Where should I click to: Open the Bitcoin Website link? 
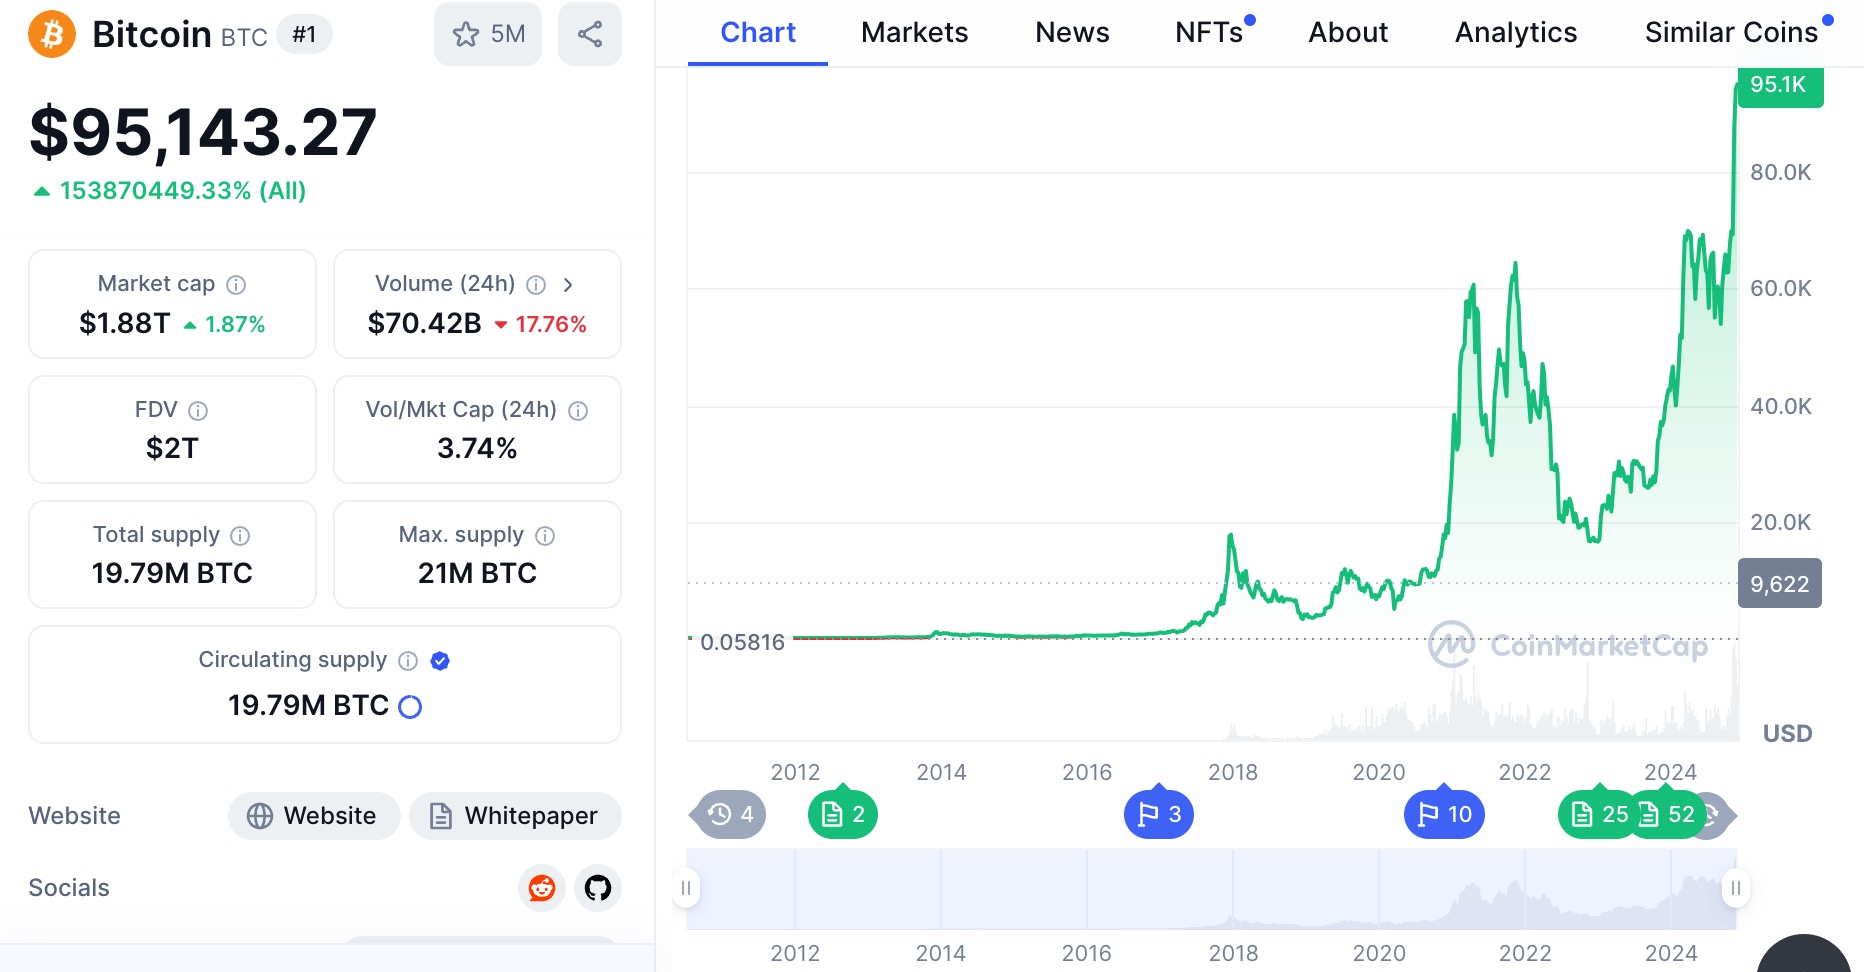pyautogui.click(x=314, y=816)
